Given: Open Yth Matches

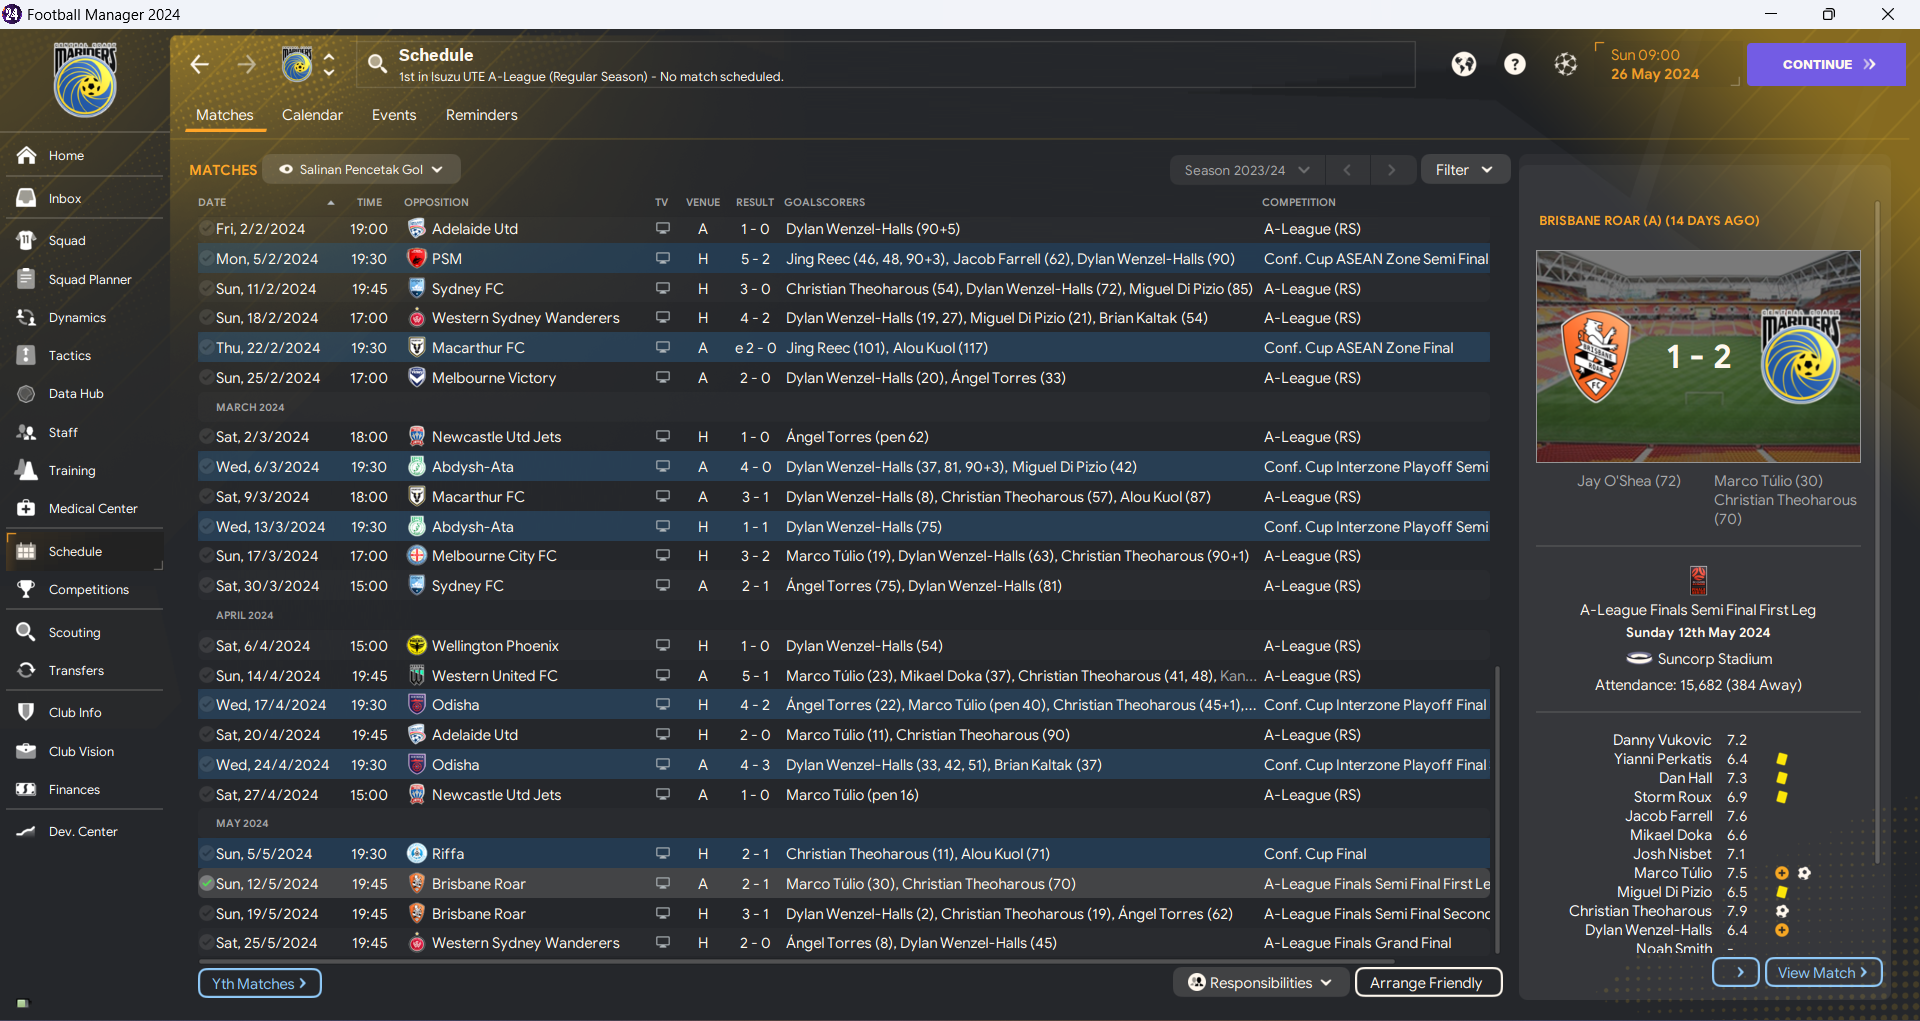Looking at the screenshot, I should tap(260, 983).
